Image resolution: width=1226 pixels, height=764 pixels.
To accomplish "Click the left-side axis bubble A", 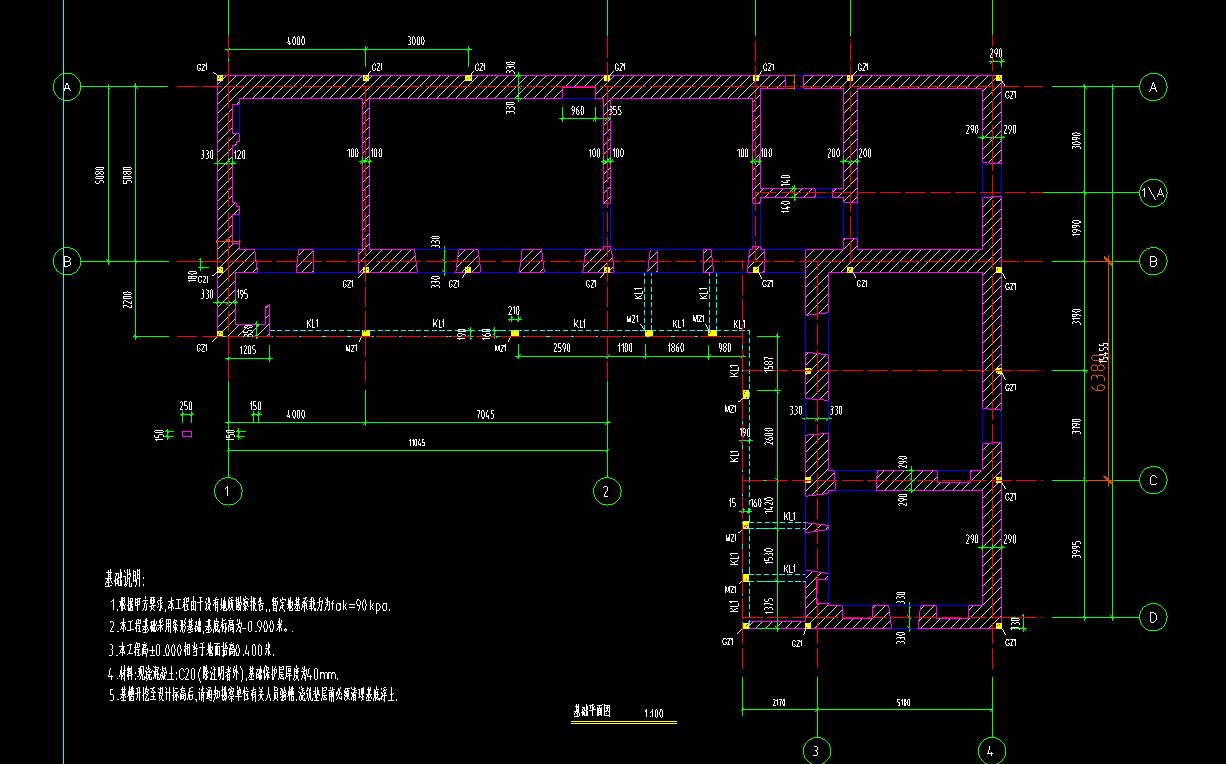I will coord(66,88).
